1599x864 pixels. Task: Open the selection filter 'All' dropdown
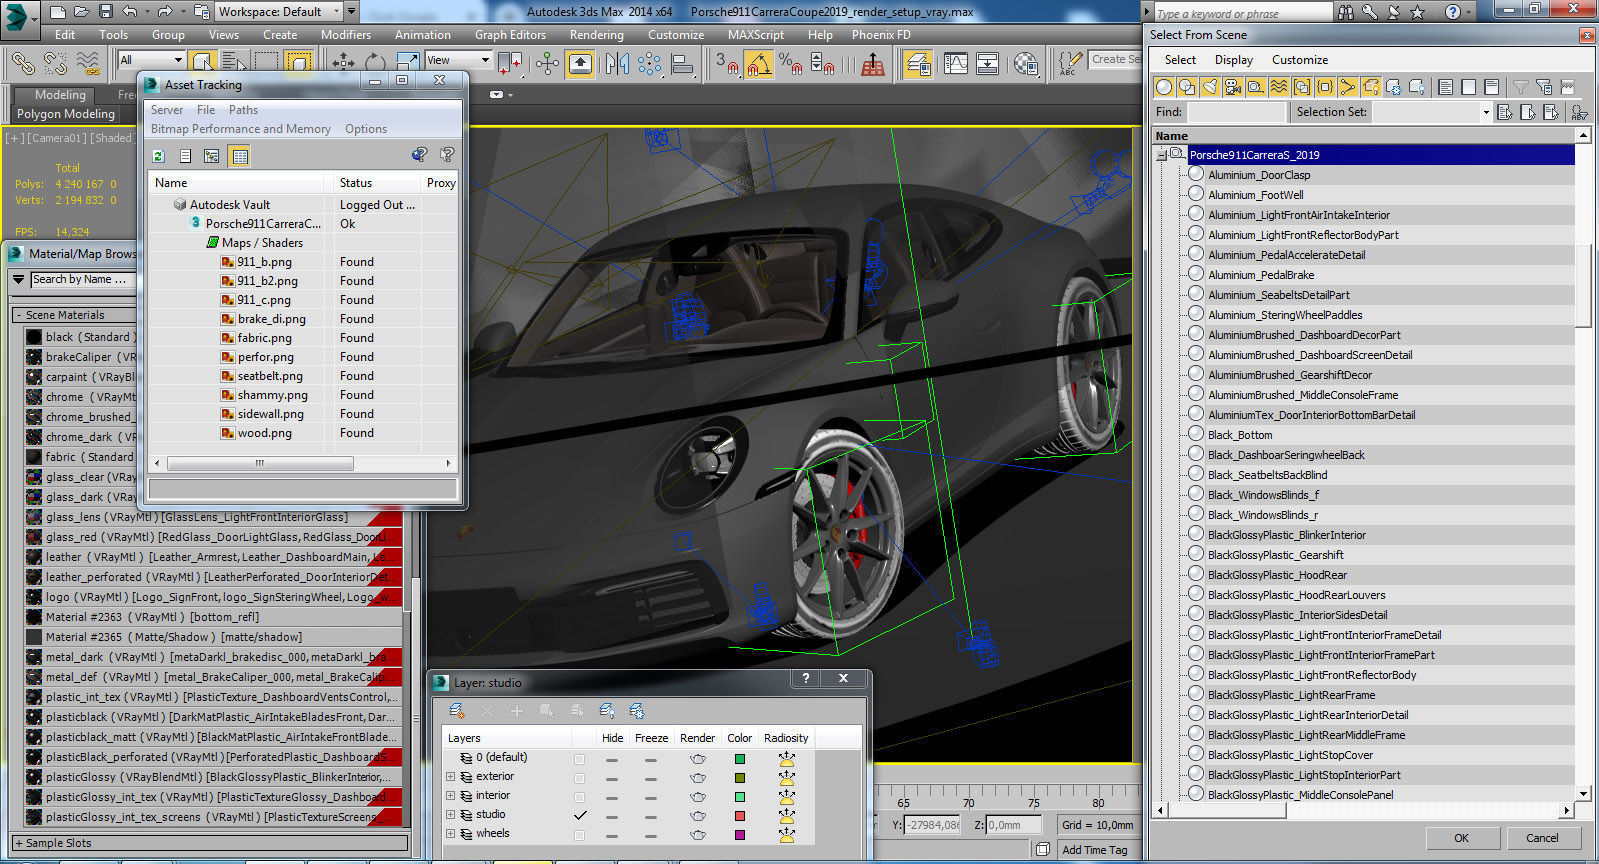[151, 61]
